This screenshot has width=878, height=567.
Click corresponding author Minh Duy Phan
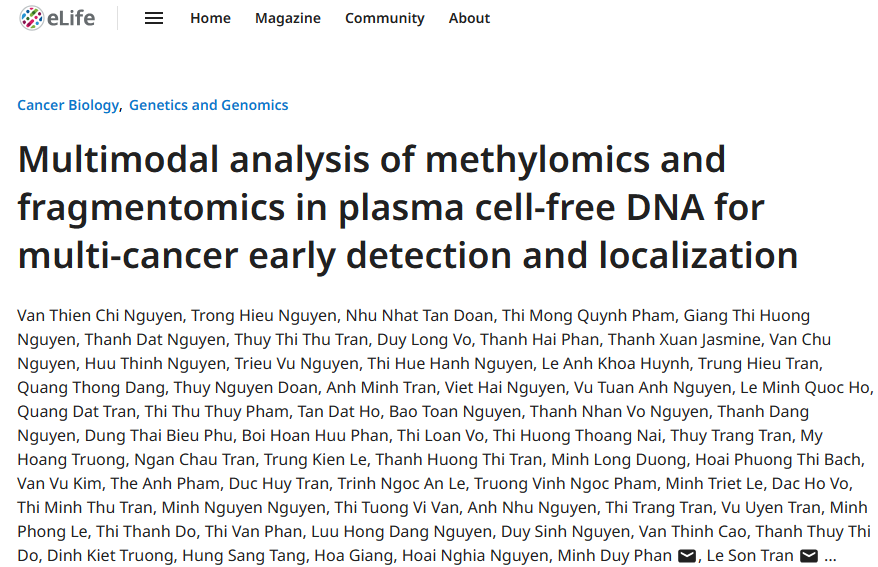(x=614, y=556)
